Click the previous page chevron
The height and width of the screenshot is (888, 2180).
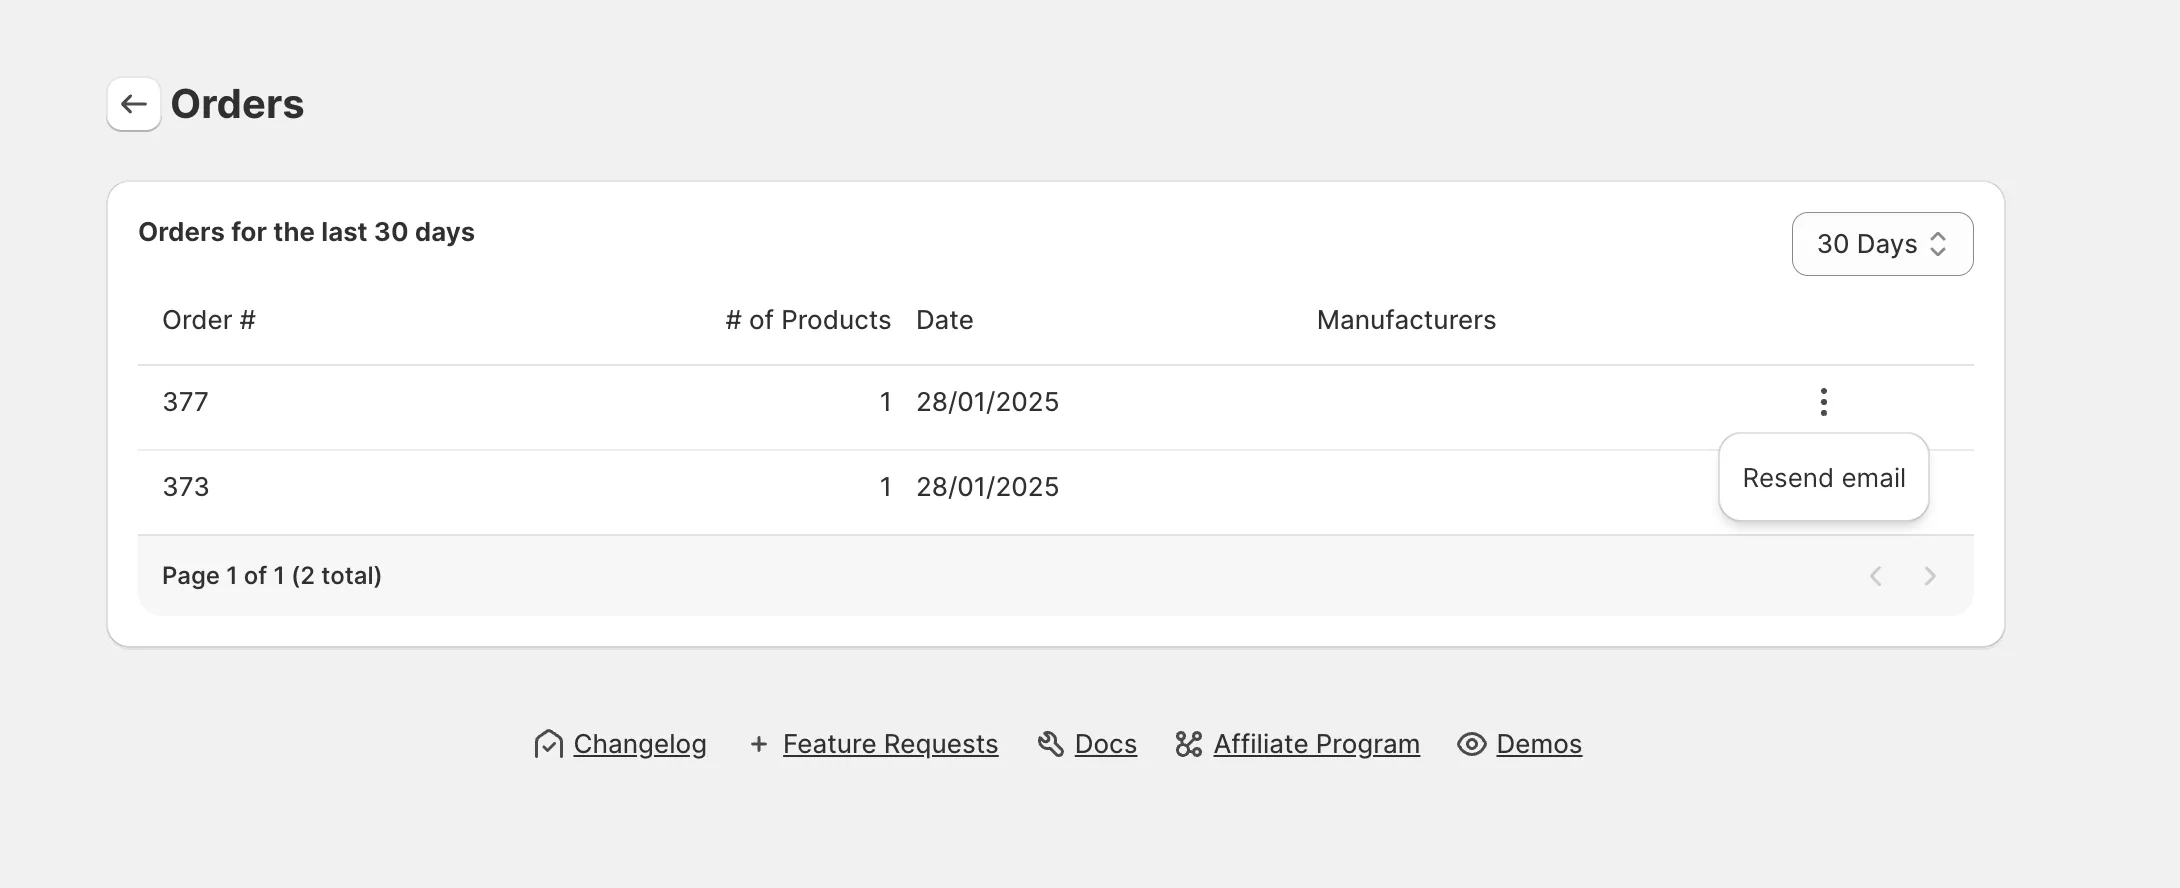1875,575
